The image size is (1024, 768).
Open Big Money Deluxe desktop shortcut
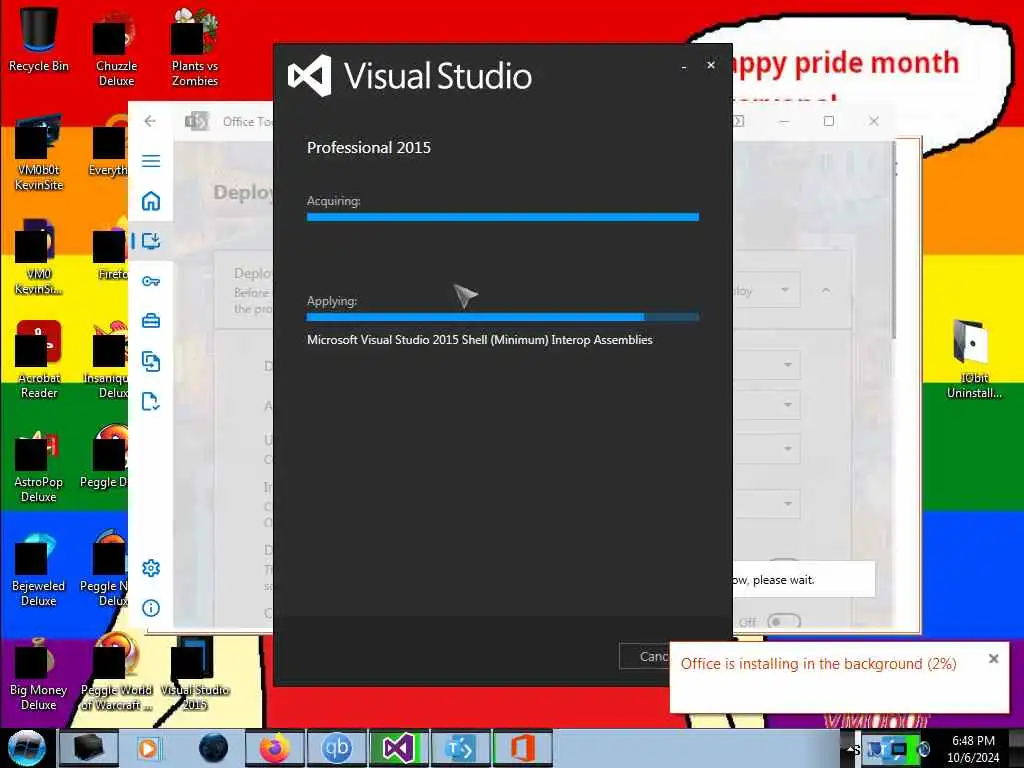click(x=39, y=673)
